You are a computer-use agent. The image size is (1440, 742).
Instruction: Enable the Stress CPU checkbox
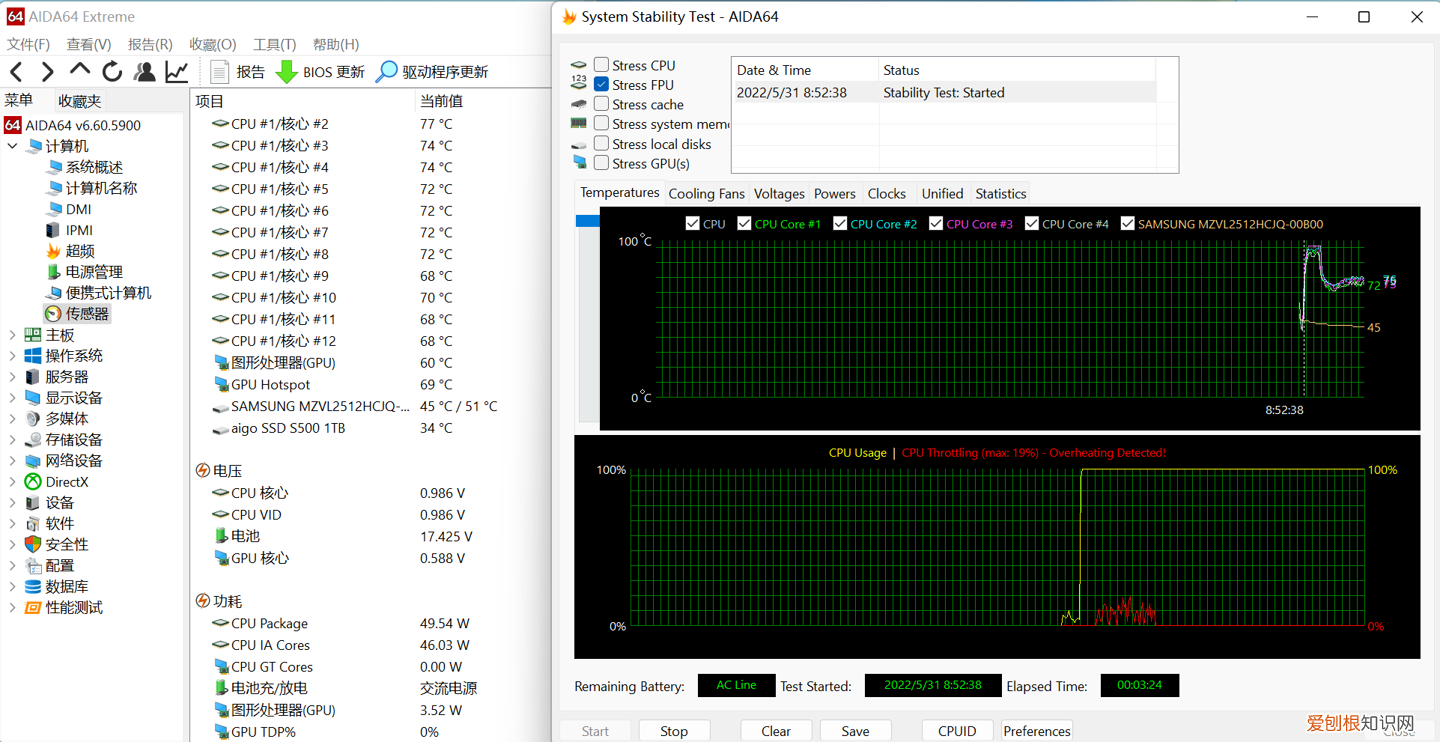(601, 65)
